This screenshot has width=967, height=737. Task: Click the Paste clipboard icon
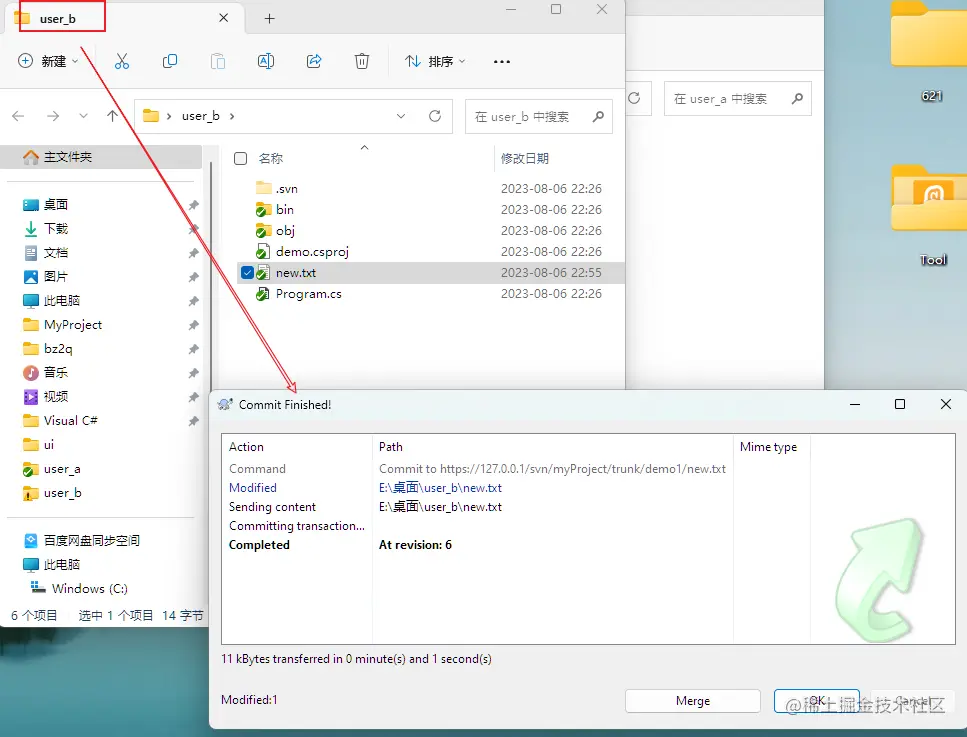pos(218,61)
